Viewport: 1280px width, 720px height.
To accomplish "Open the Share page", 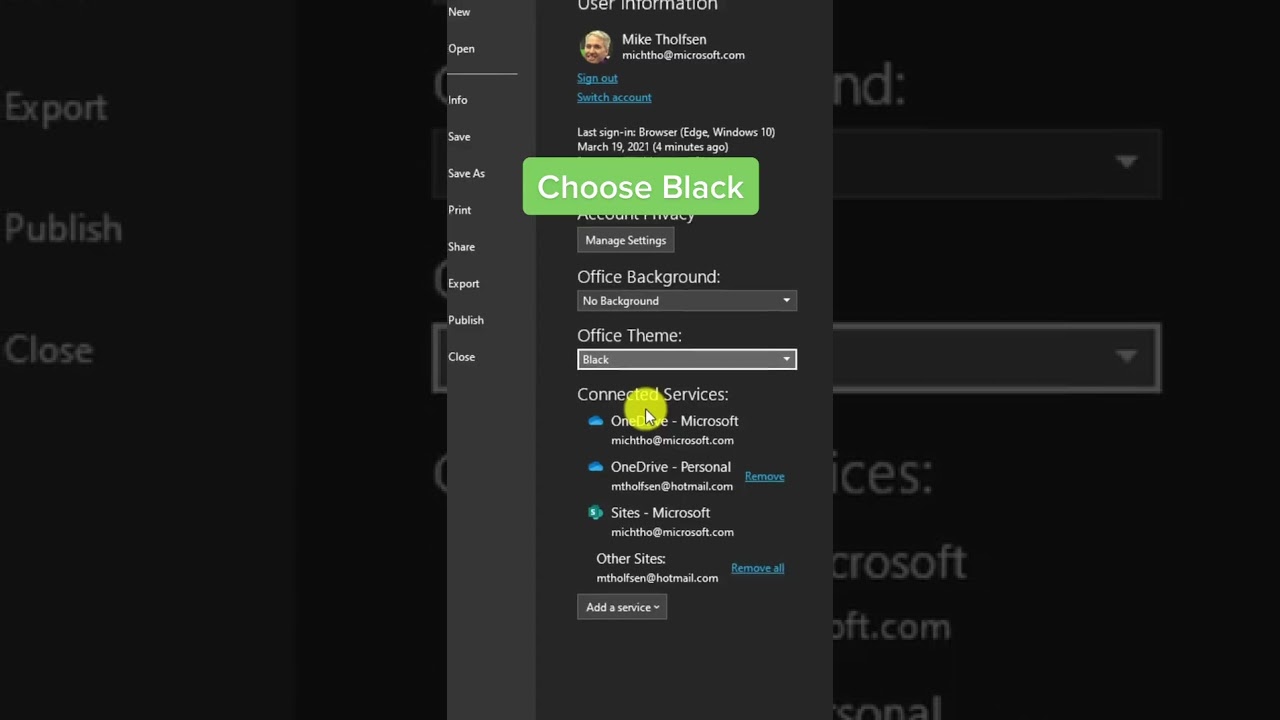I will pos(461,247).
